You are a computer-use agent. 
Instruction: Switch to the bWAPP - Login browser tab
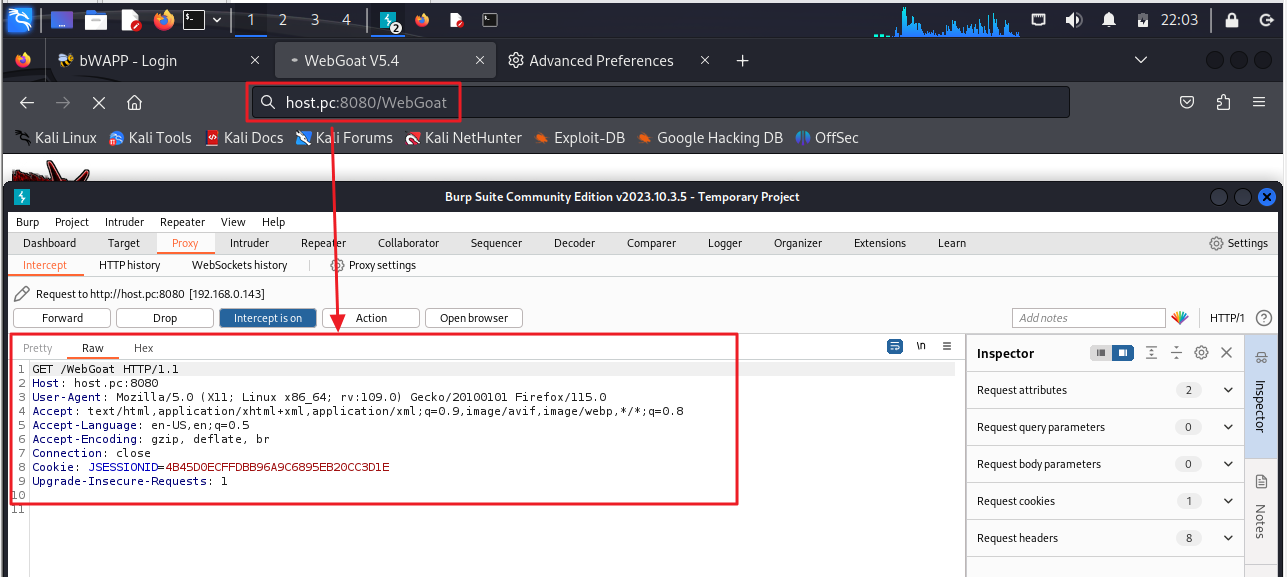click(159, 60)
